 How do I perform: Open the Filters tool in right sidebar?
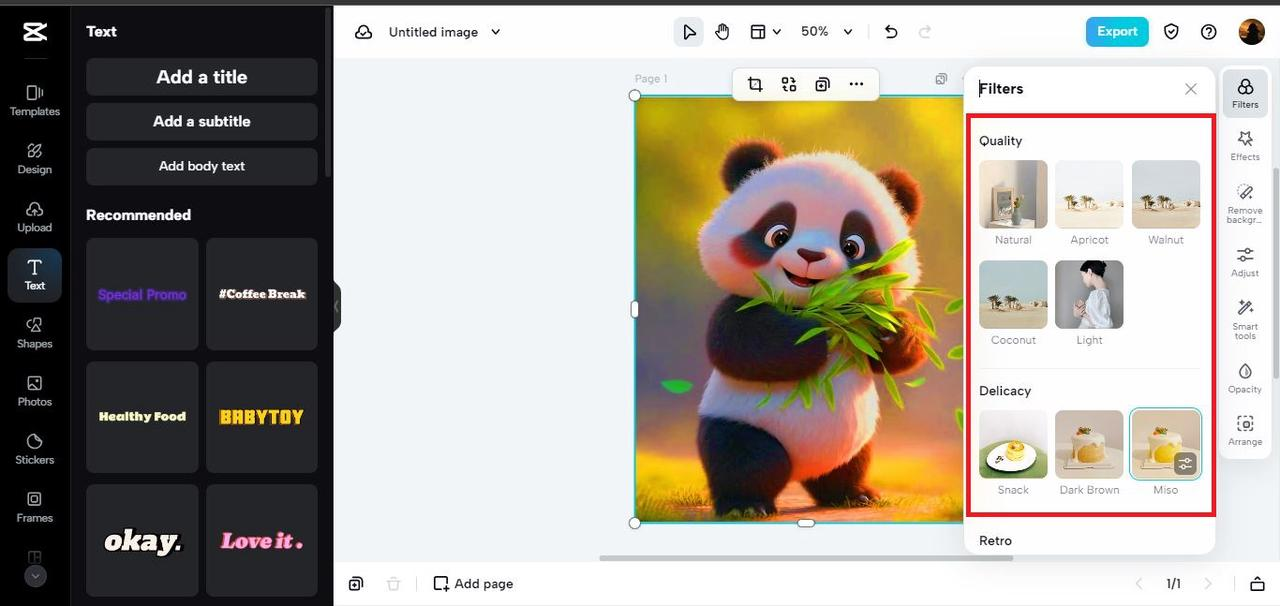tap(1245, 93)
